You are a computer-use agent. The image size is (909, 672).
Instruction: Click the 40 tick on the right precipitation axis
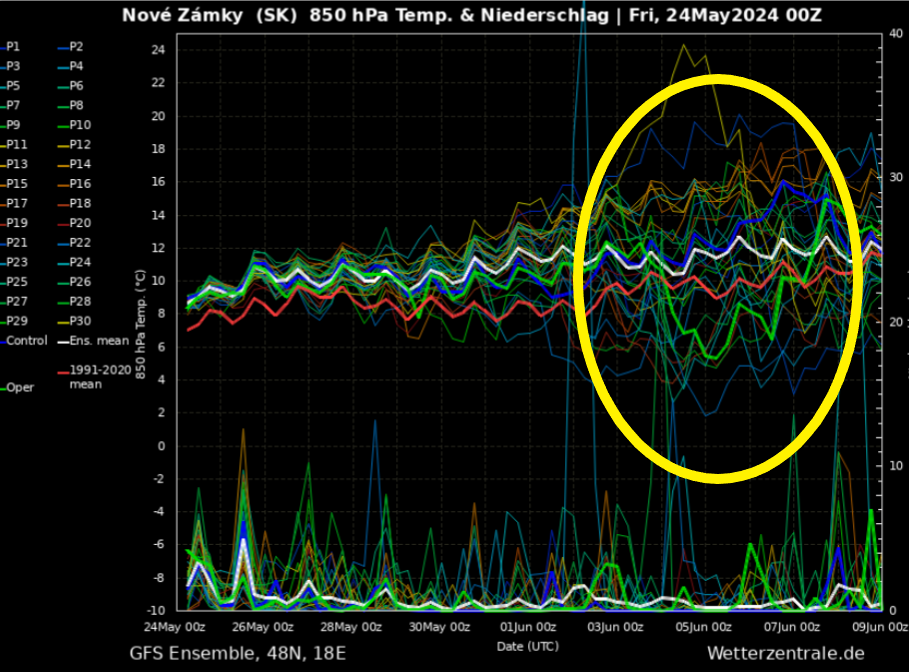click(895, 34)
